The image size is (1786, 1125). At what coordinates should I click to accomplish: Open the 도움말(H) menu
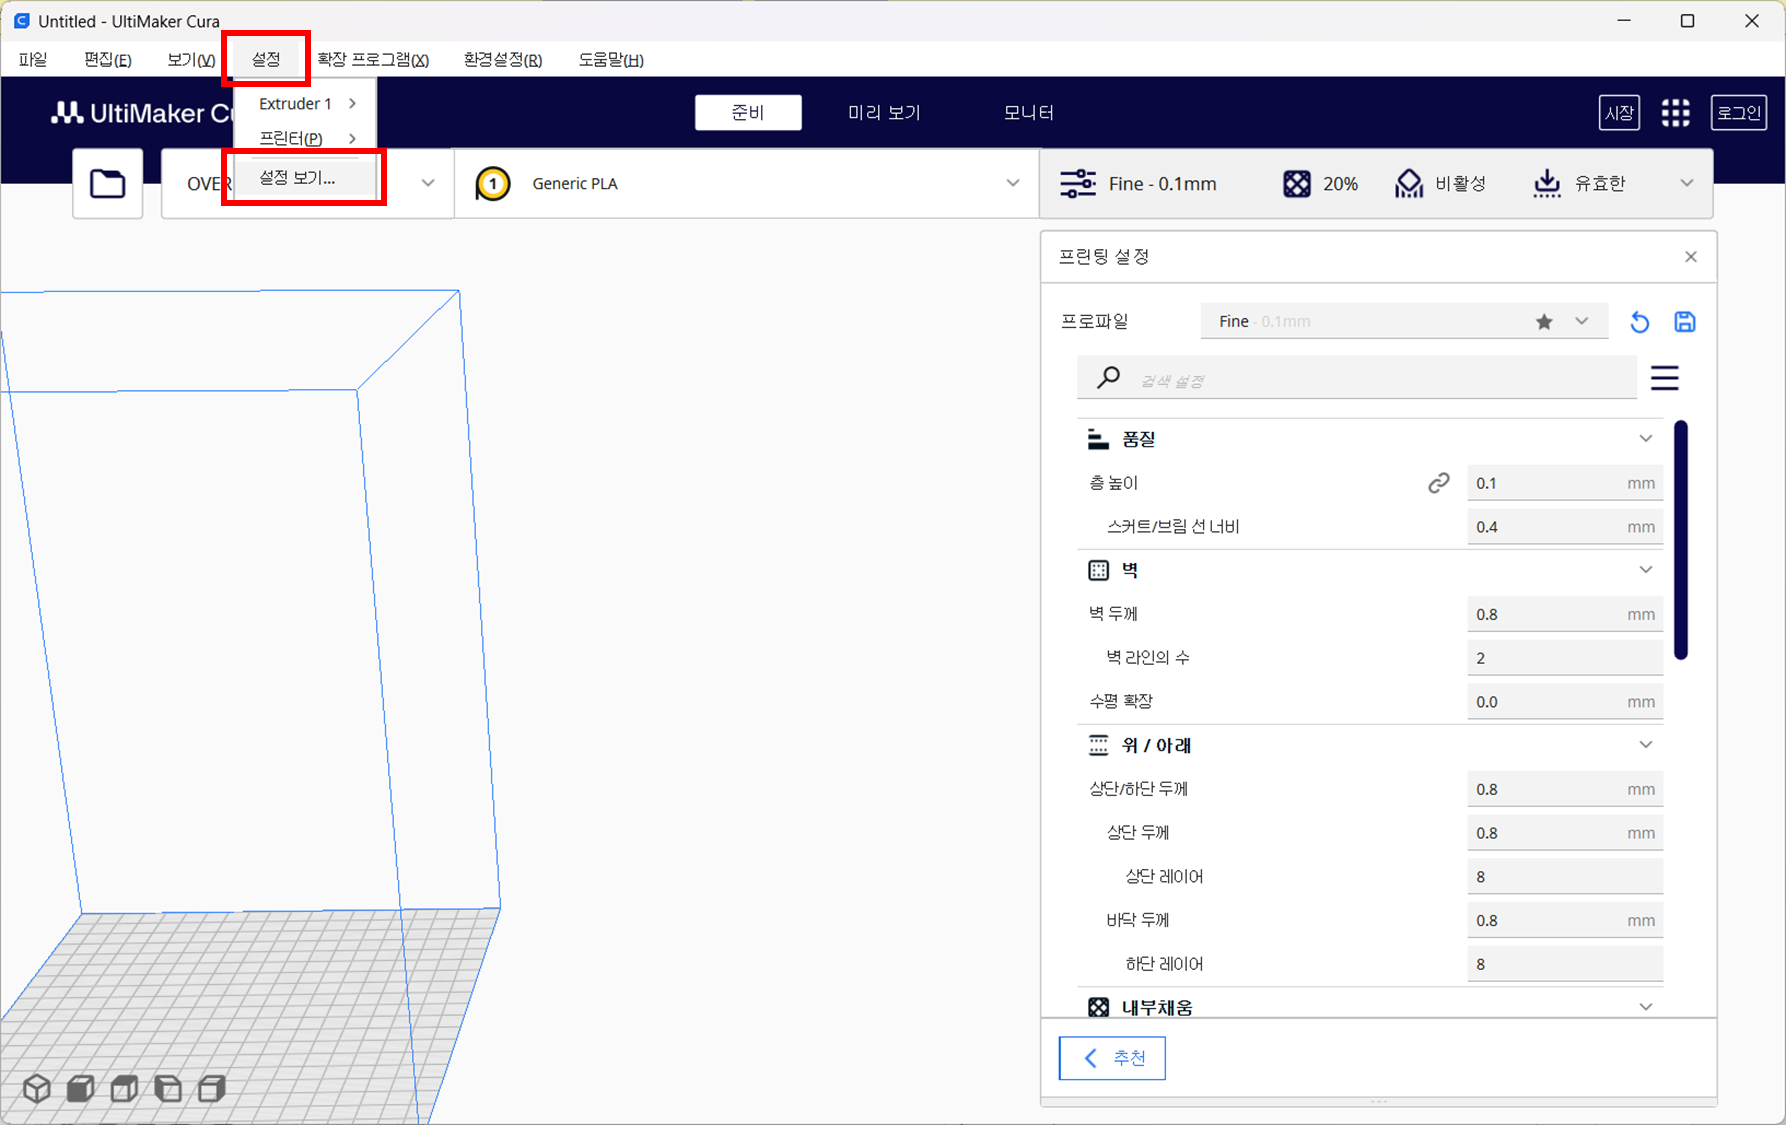pos(611,60)
